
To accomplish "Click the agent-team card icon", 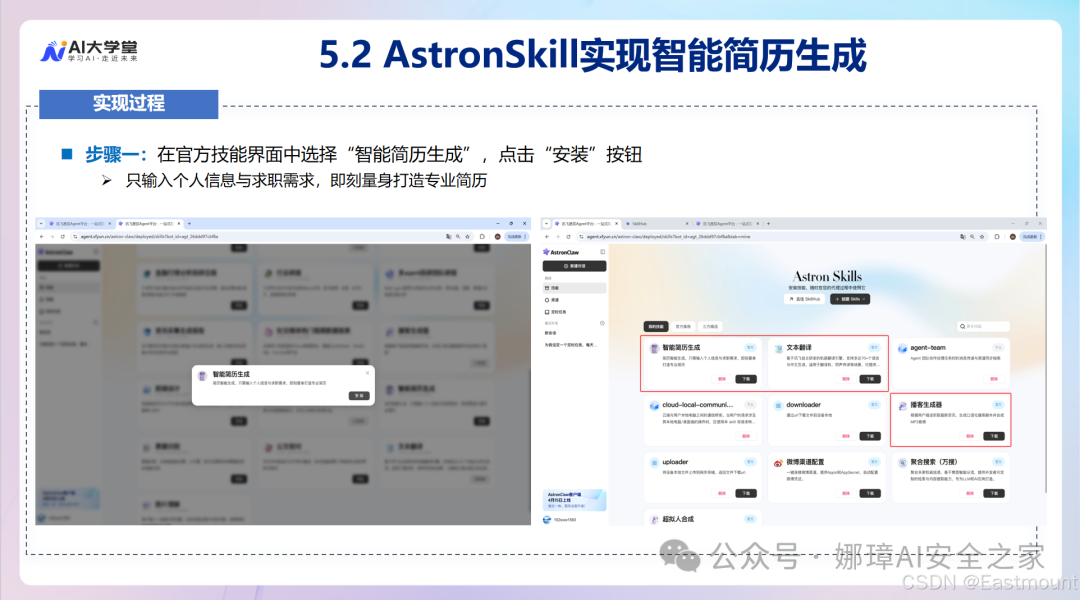I will pyautogui.click(x=902, y=349).
